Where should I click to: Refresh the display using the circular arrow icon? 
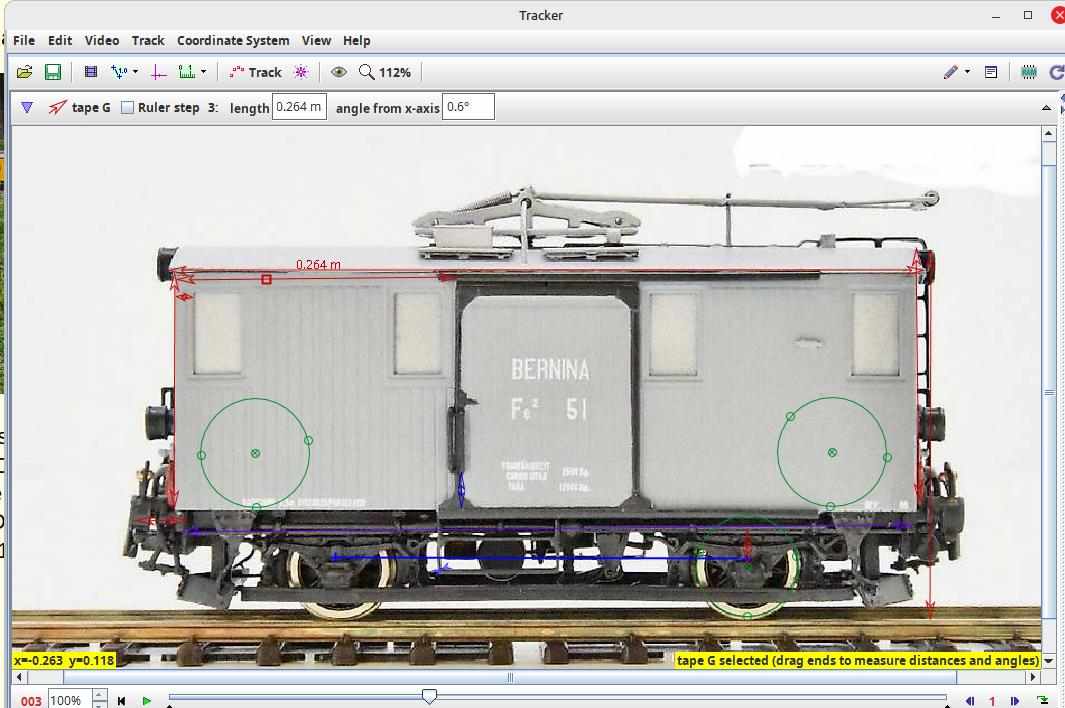(1056, 71)
